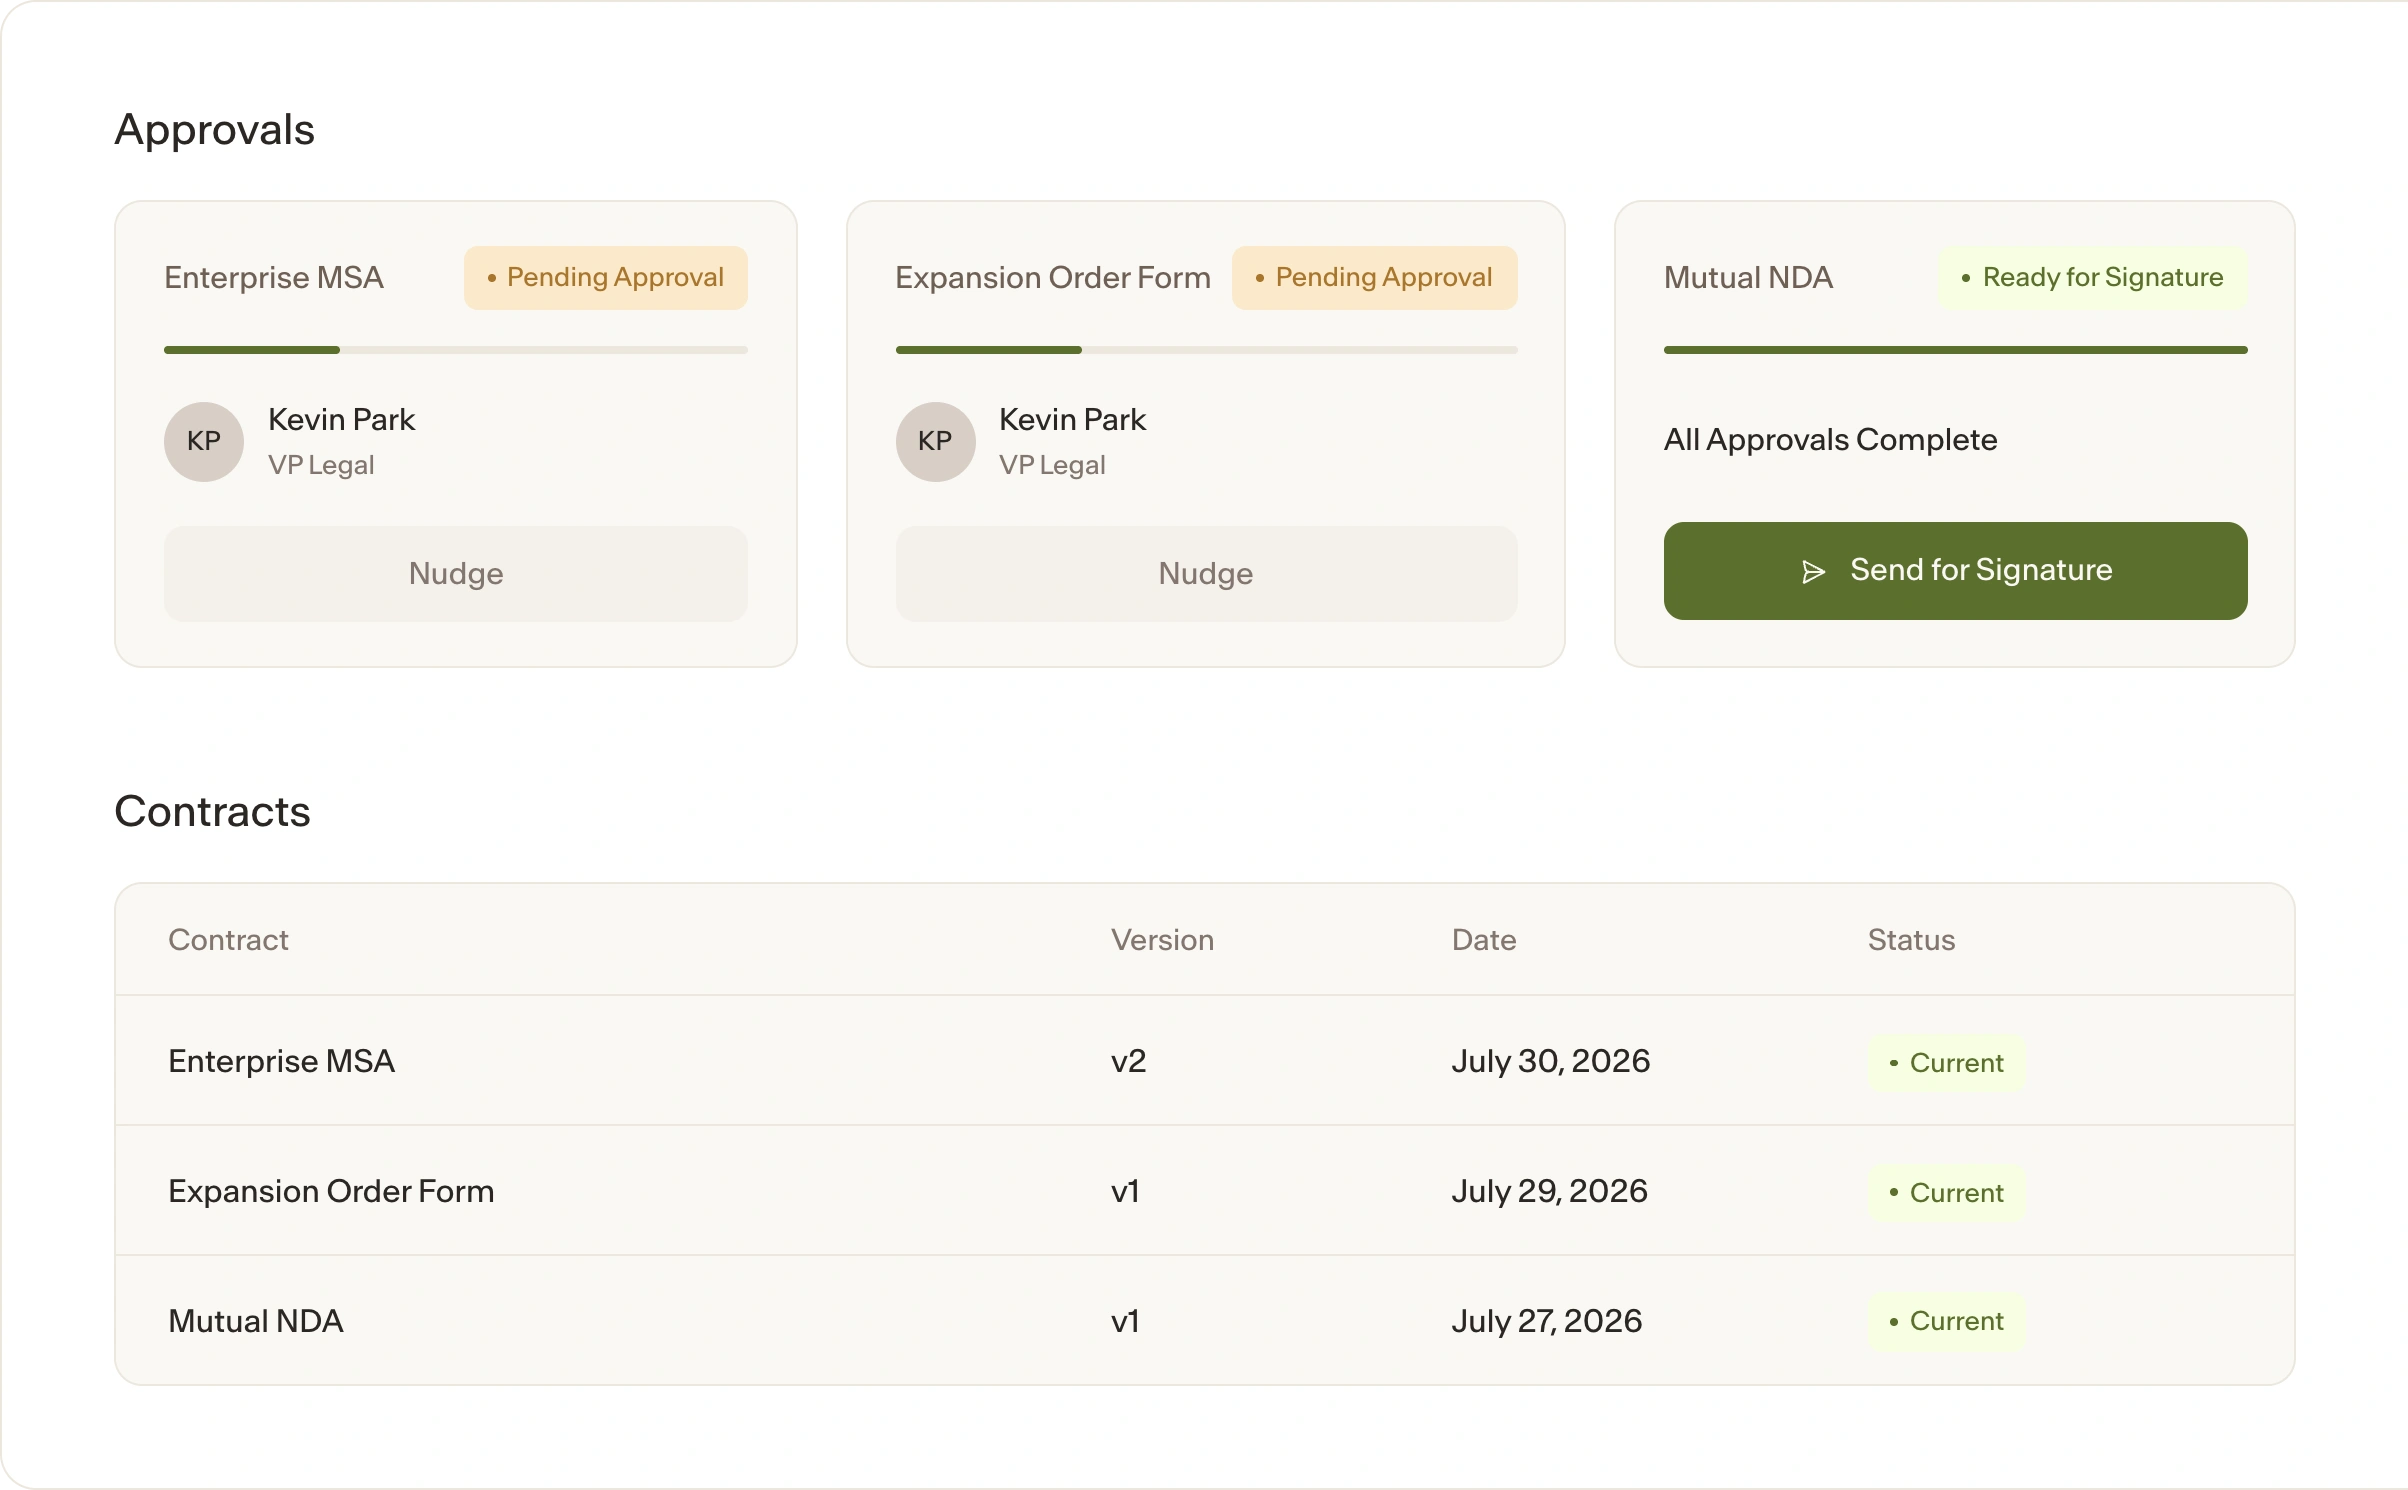The width and height of the screenshot is (2408, 1490).
Task: Click Current status badge for Enterprise MSA
Action: coord(1946,1062)
